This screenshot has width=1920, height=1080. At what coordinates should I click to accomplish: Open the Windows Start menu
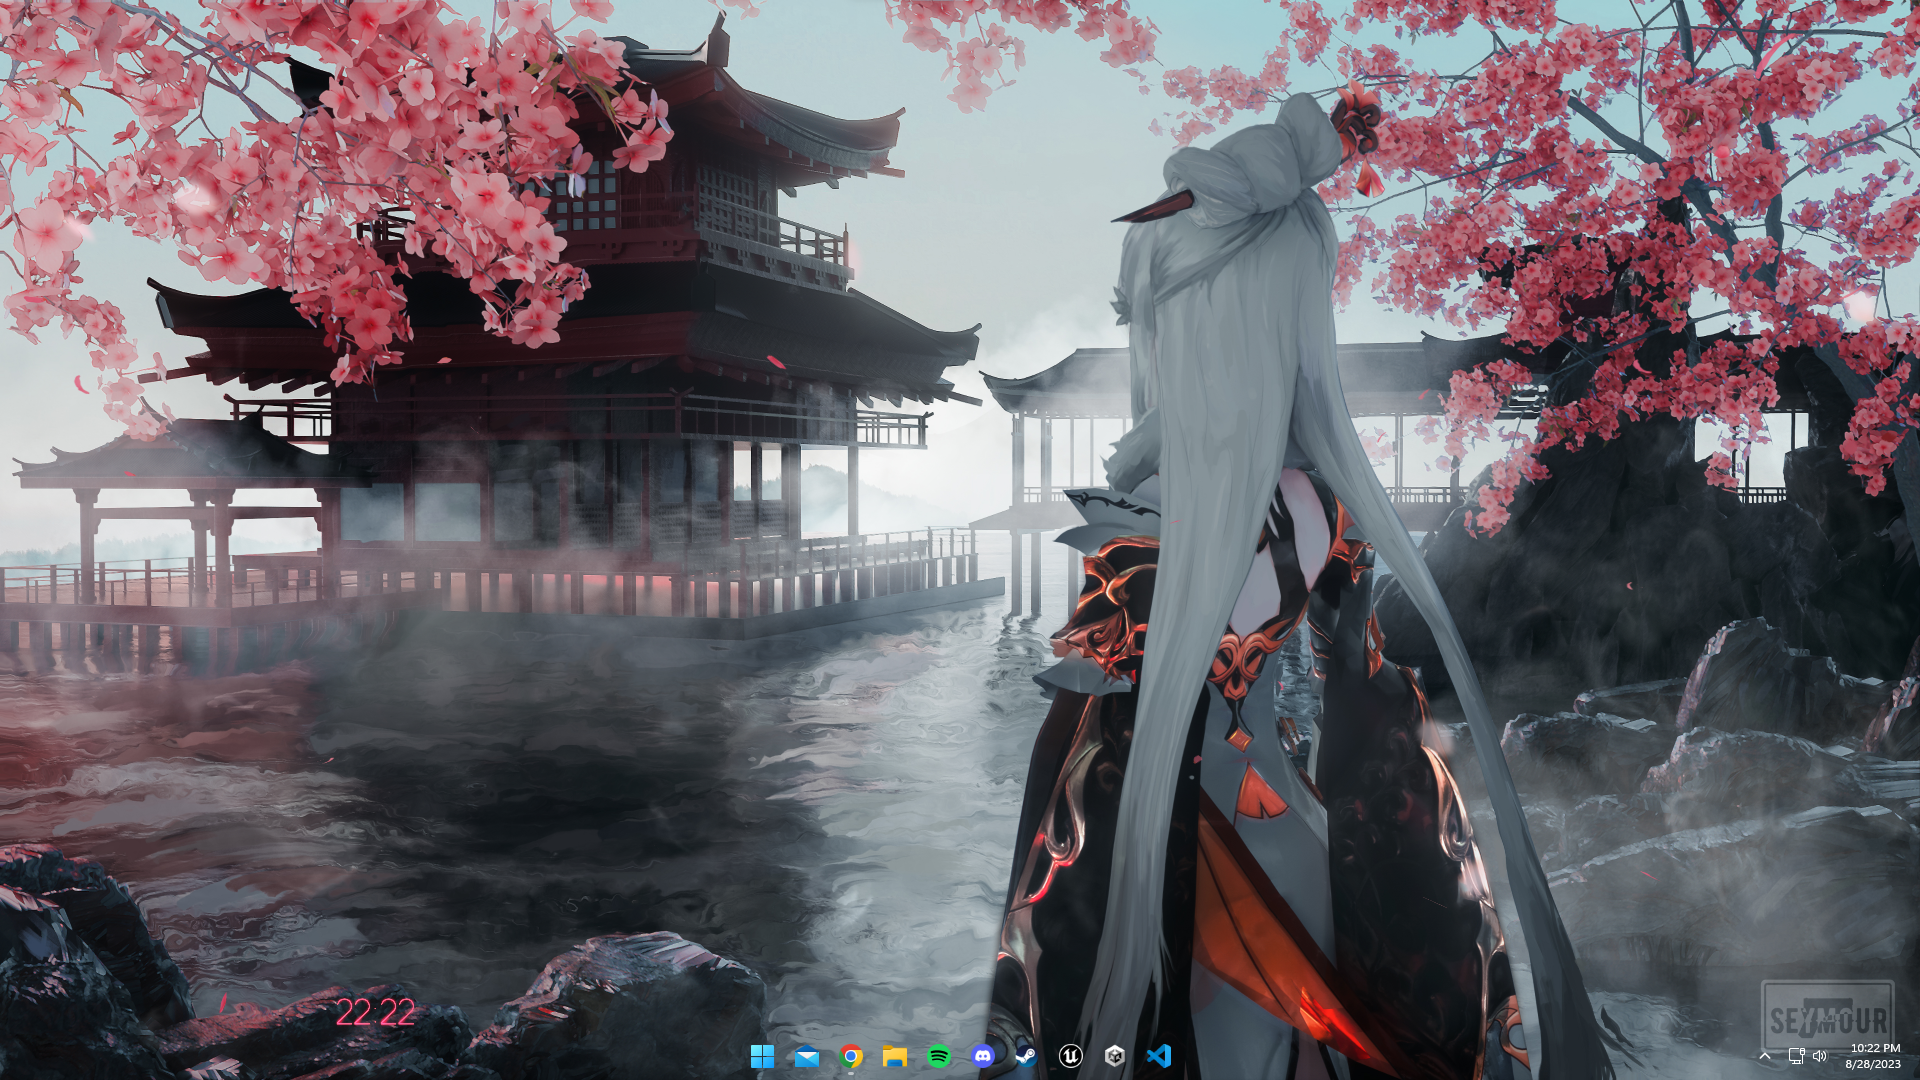click(x=762, y=1056)
